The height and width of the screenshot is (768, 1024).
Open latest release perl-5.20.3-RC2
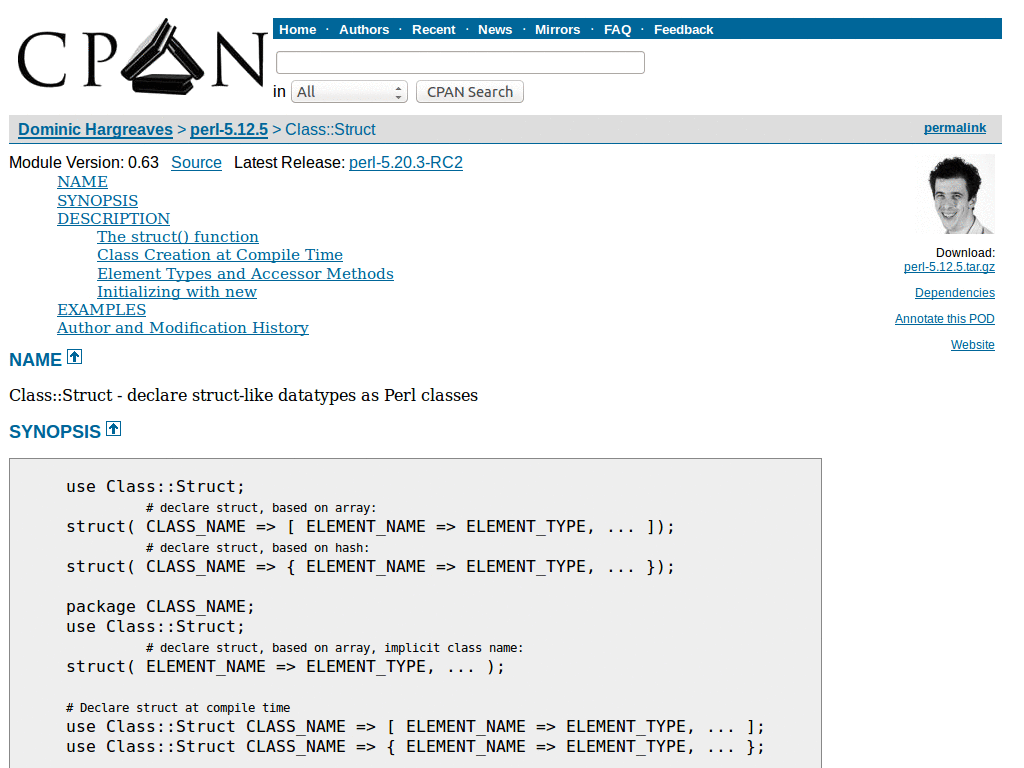coord(406,163)
